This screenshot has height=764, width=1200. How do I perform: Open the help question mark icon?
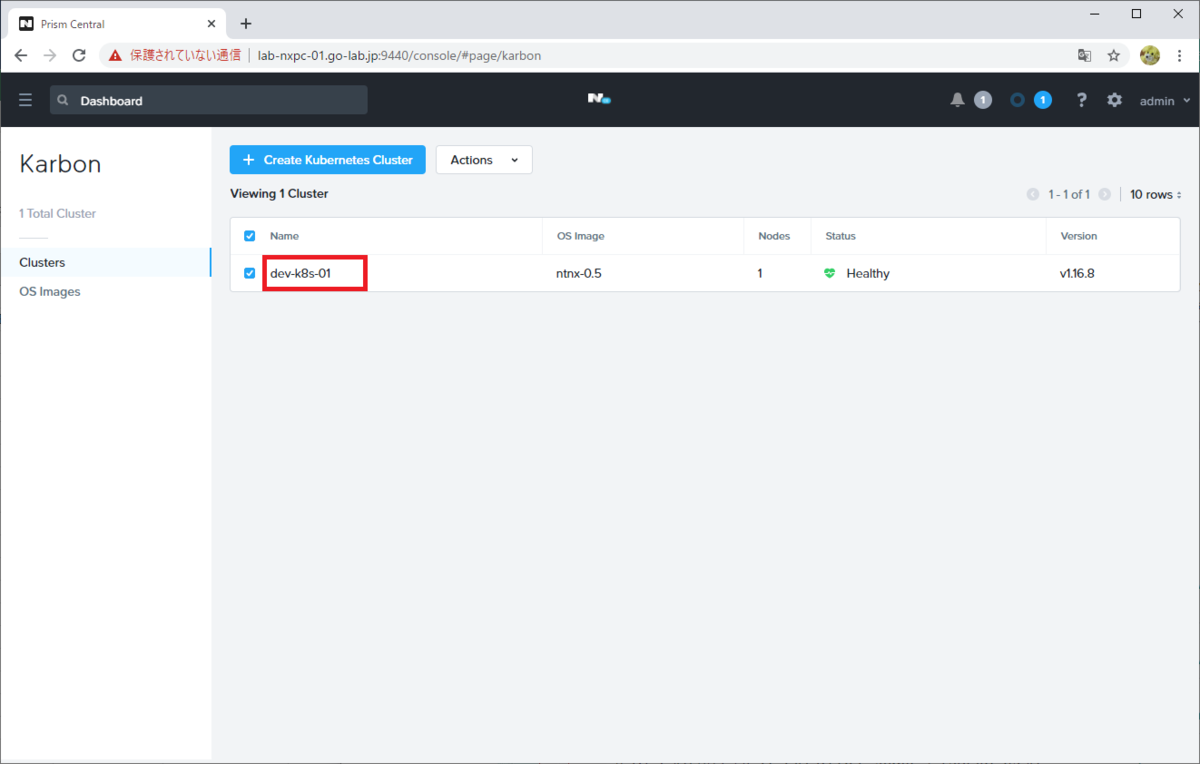1081,100
